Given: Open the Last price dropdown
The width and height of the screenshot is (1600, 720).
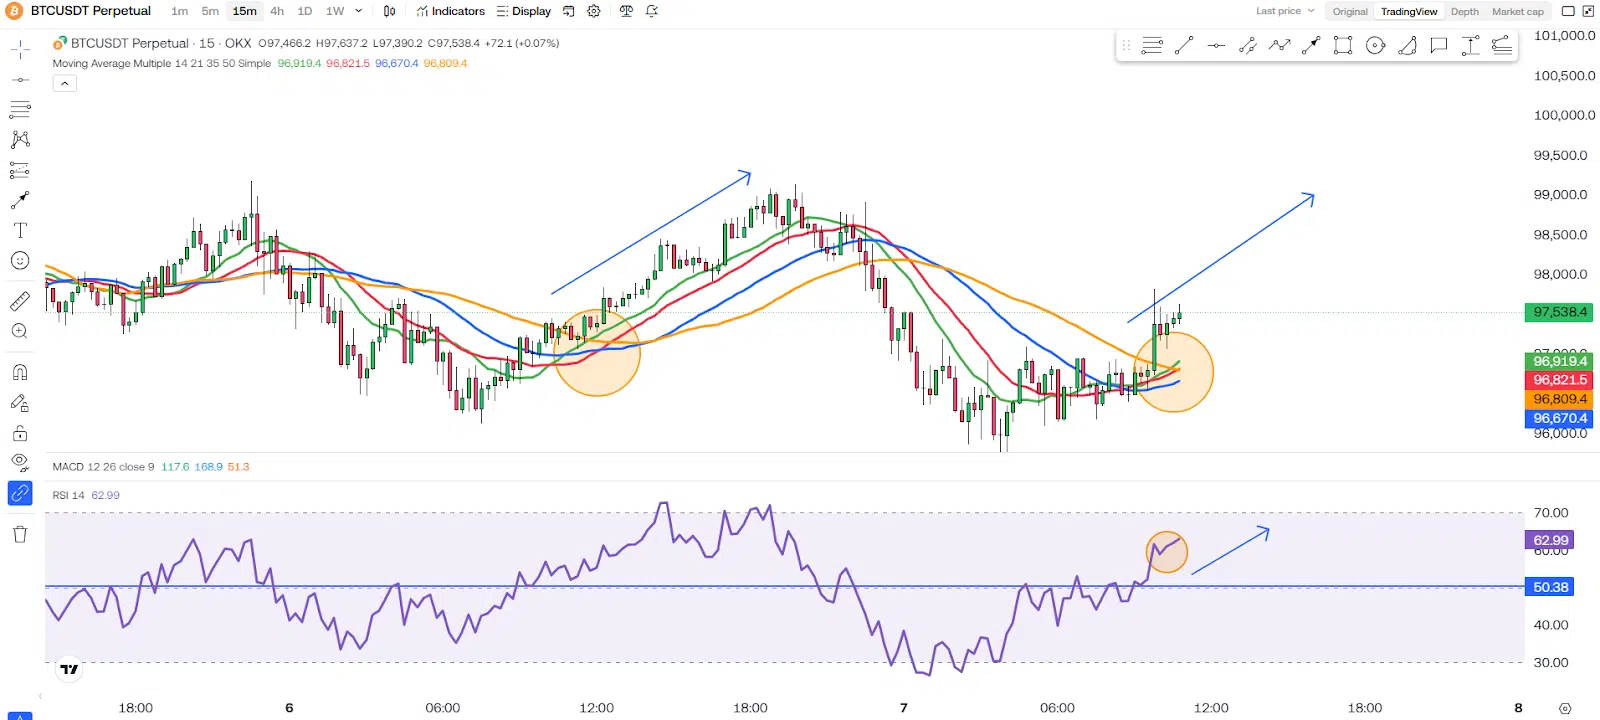Looking at the screenshot, I should tap(1285, 11).
